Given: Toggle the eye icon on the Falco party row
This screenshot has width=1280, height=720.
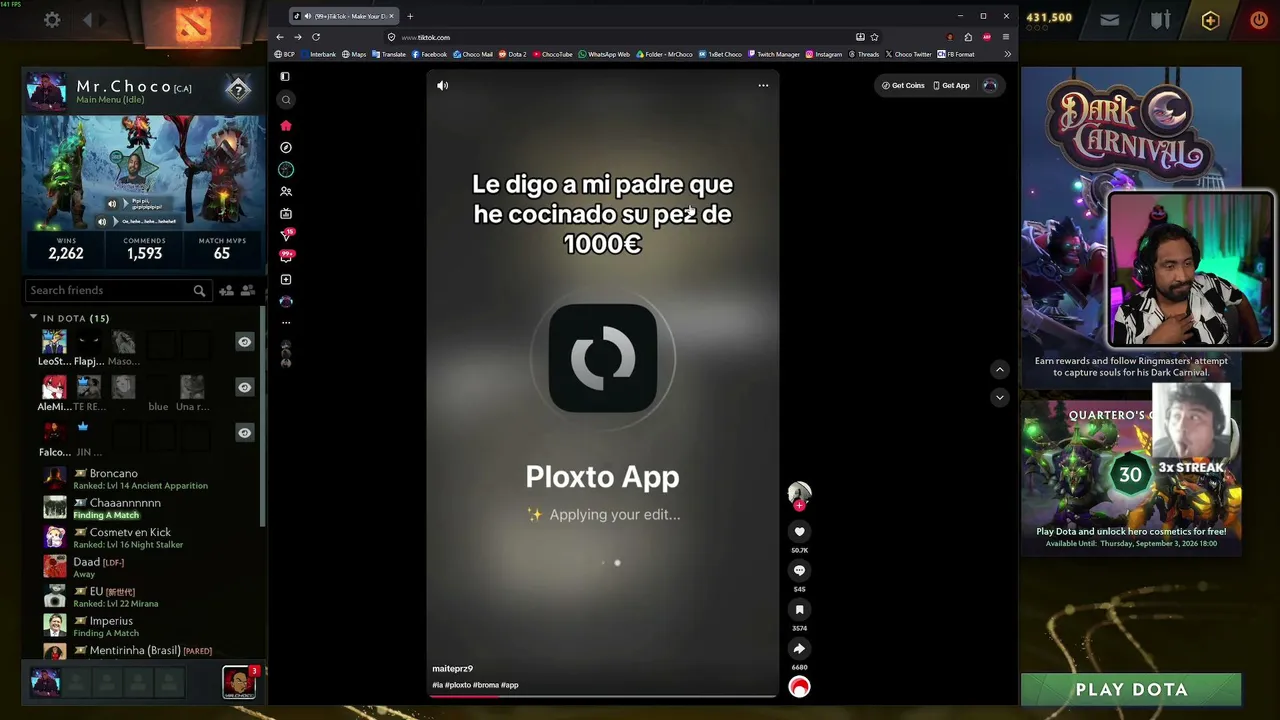Looking at the screenshot, I should 244,433.
